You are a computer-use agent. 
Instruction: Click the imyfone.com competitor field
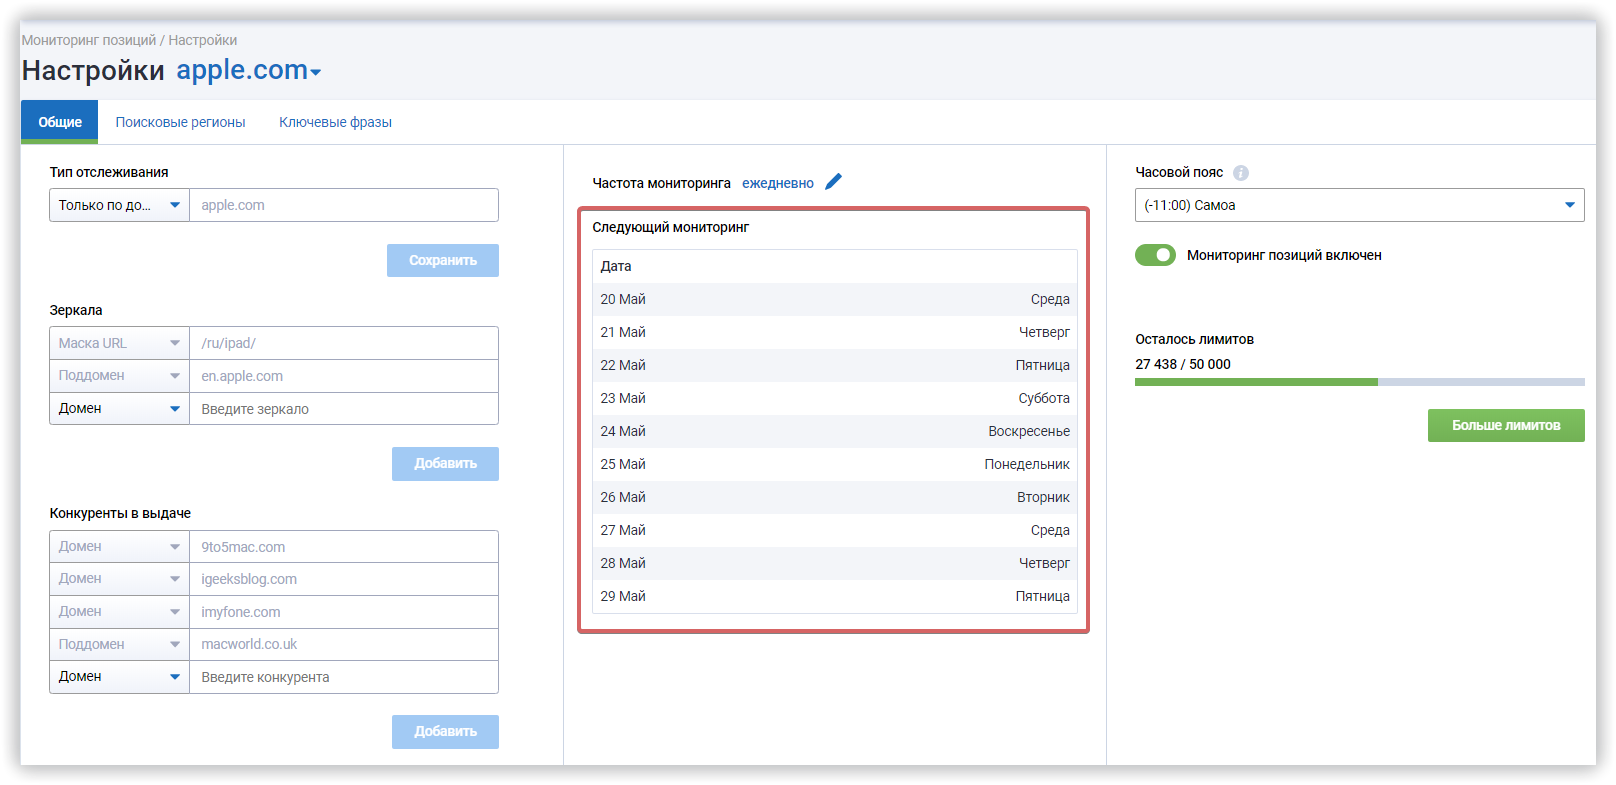tap(344, 612)
